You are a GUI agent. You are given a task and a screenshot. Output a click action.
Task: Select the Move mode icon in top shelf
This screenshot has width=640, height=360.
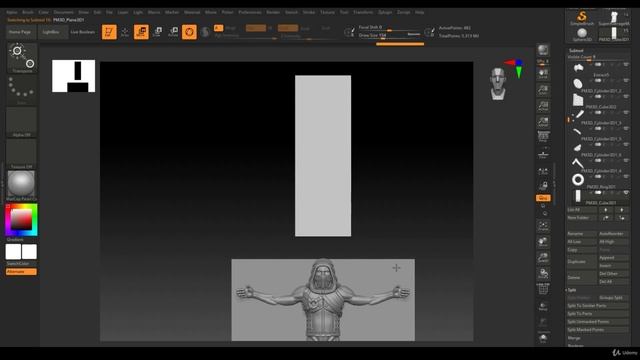point(141,32)
